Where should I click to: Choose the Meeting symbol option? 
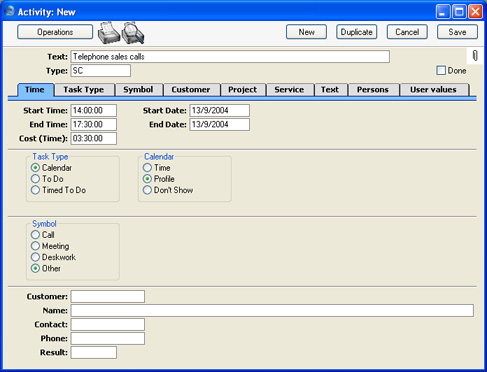[x=35, y=246]
